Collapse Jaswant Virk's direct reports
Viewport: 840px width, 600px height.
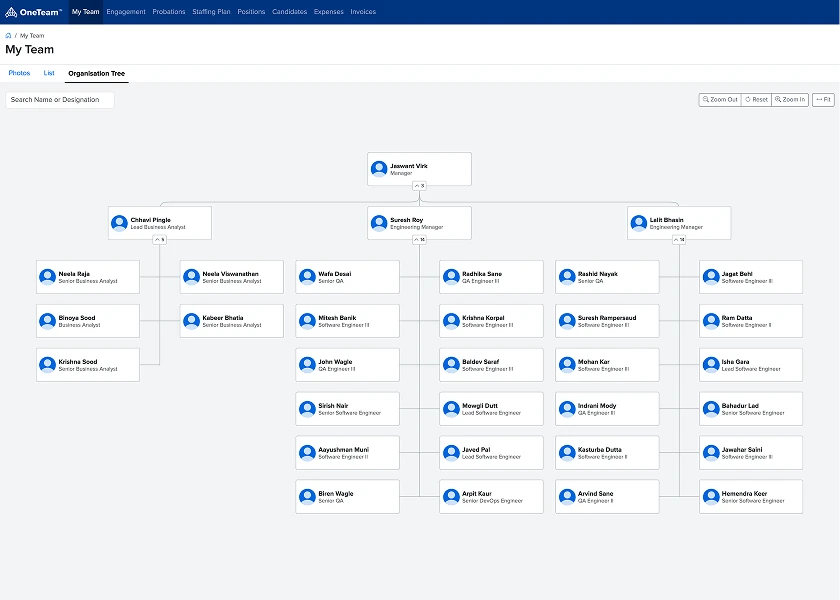419,186
